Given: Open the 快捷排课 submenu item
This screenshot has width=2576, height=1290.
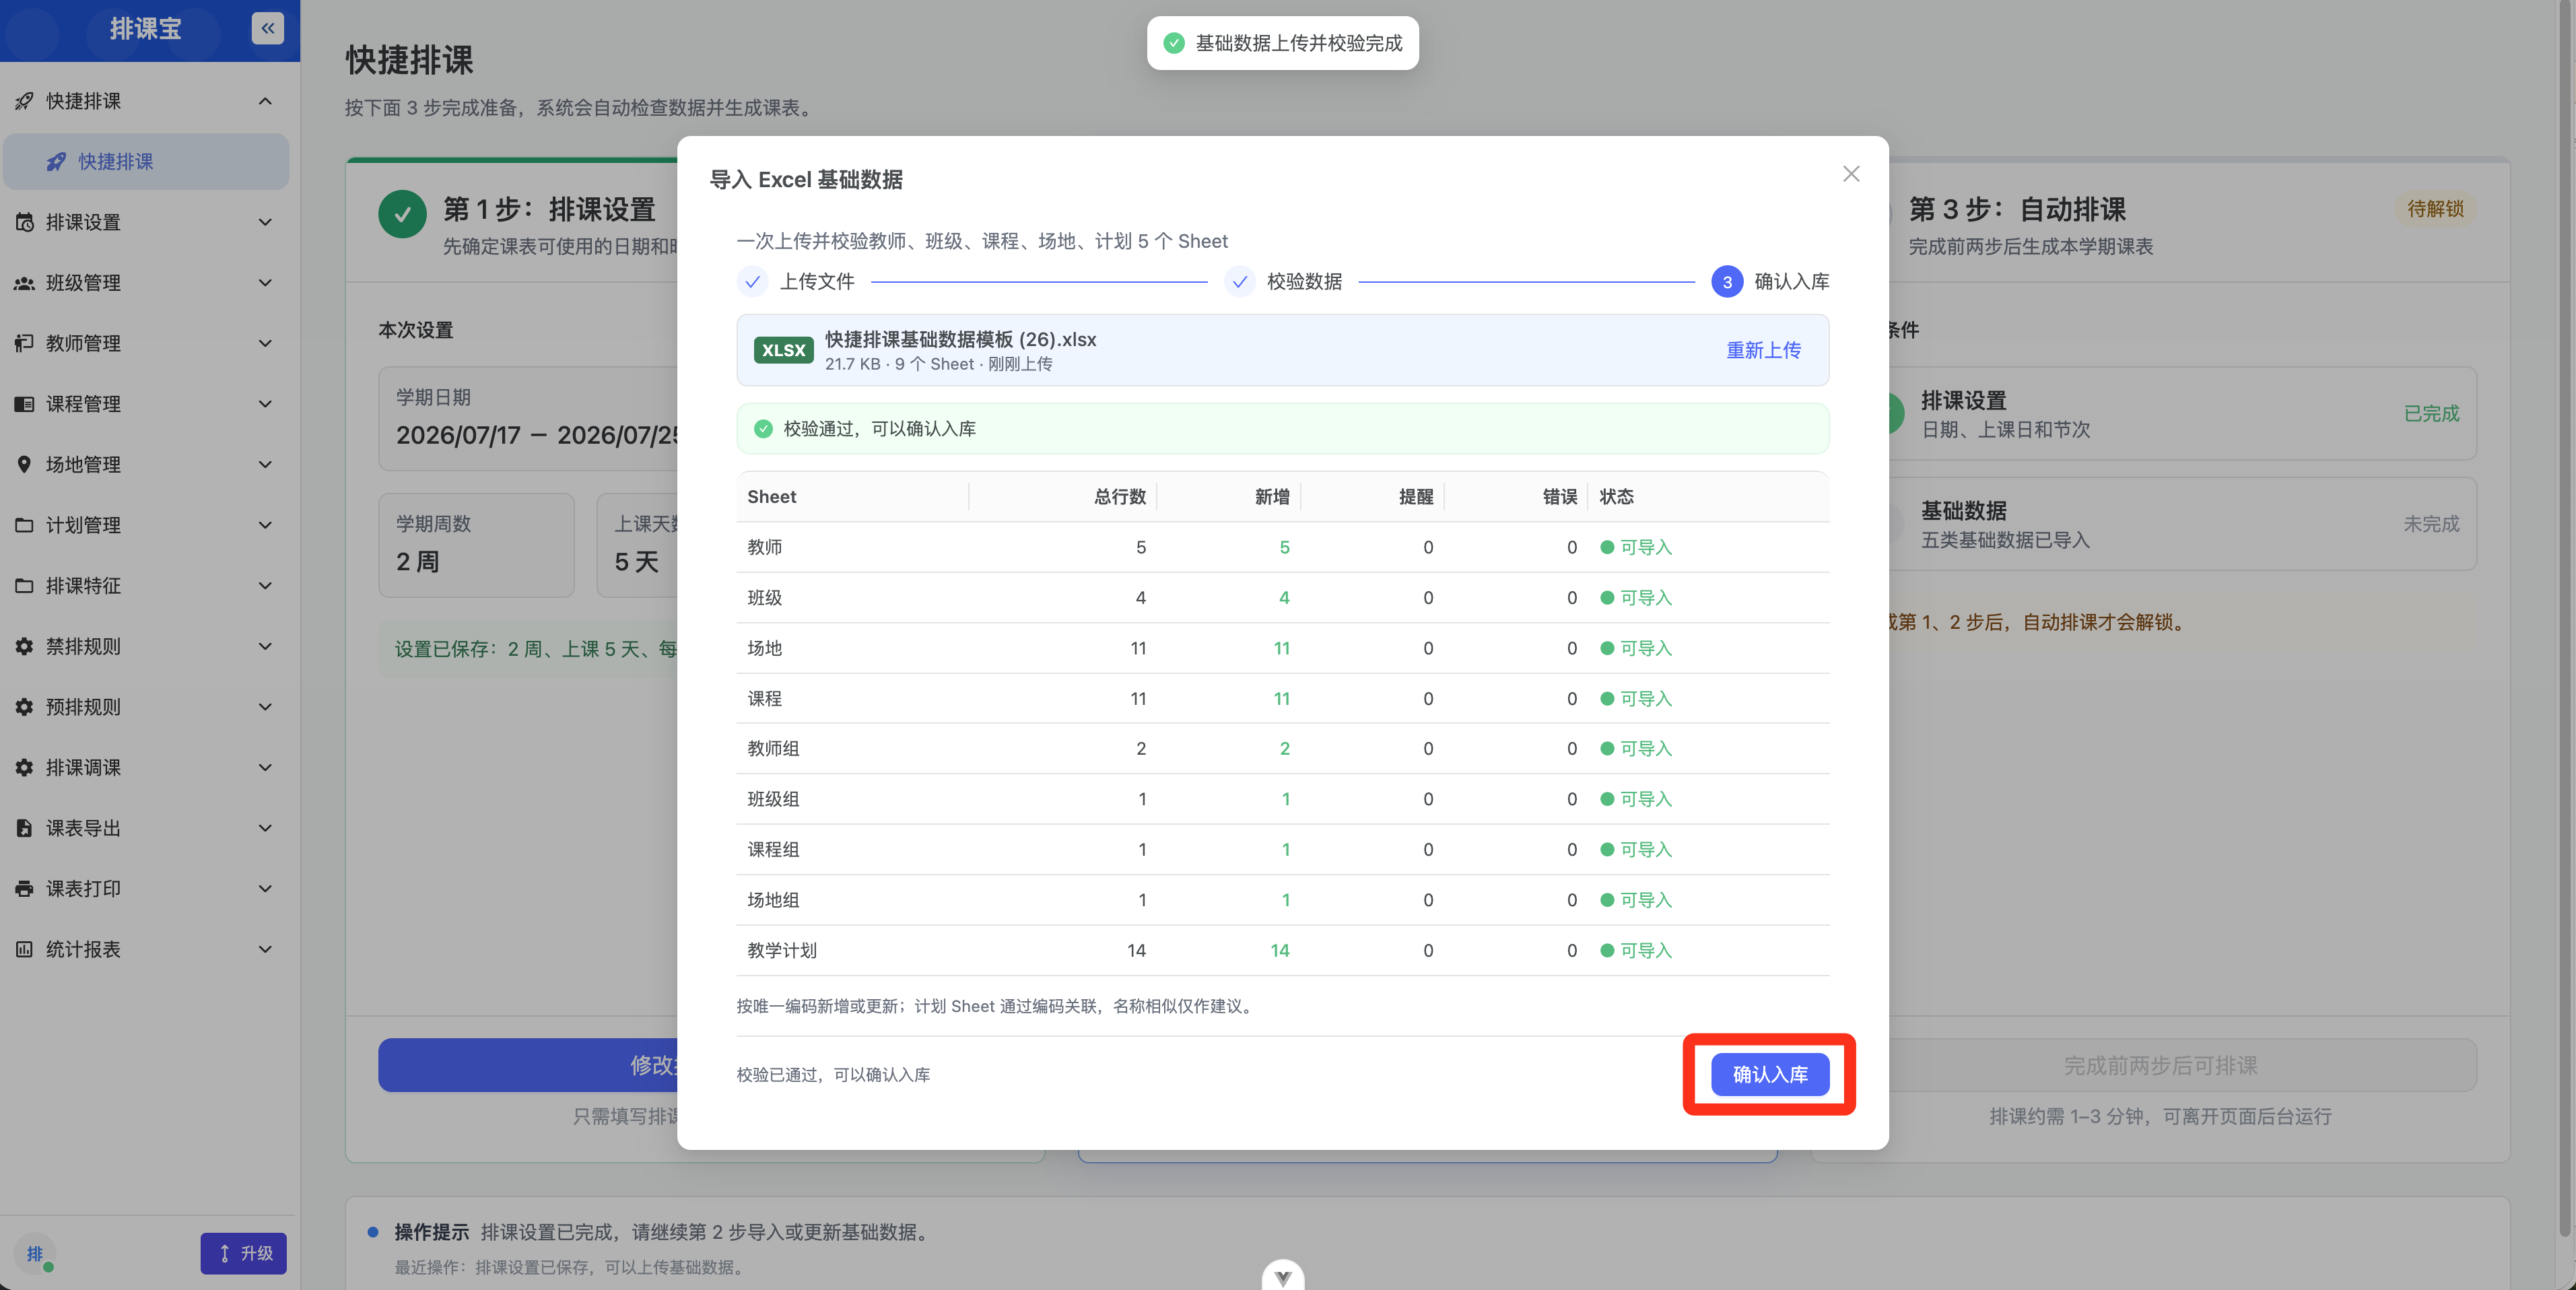Looking at the screenshot, I should click(146, 162).
